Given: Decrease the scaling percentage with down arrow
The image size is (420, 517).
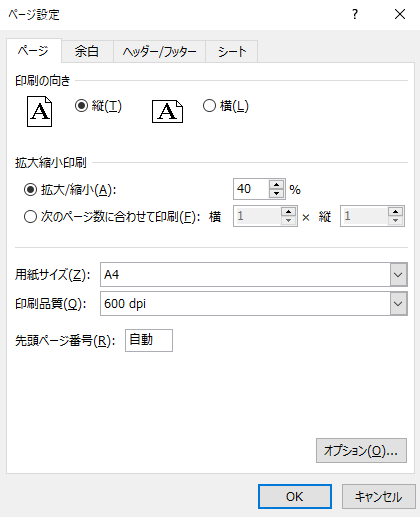Looking at the screenshot, I should 276,193.
